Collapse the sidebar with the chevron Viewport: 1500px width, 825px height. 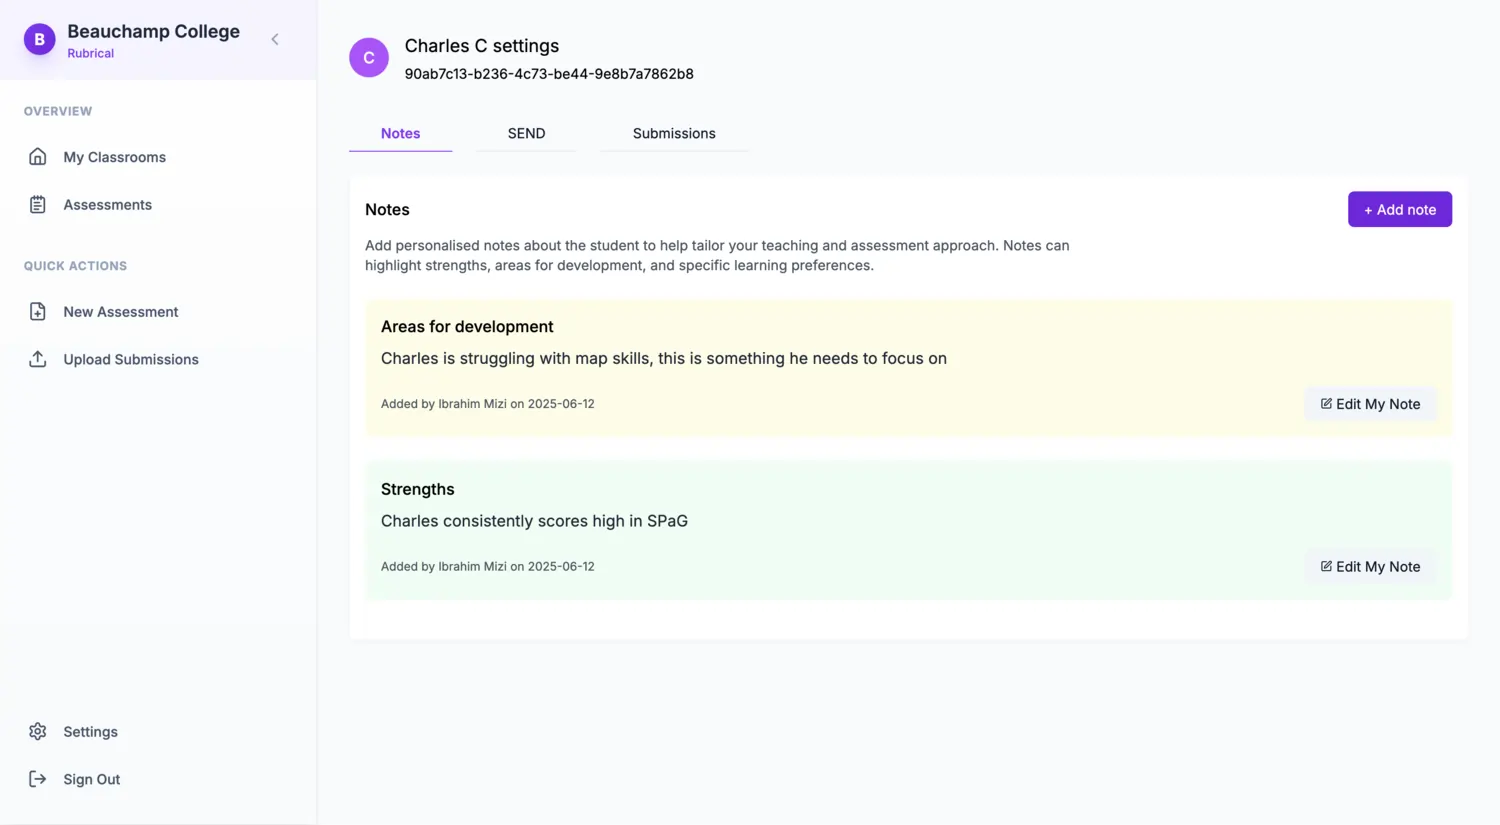(x=275, y=40)
